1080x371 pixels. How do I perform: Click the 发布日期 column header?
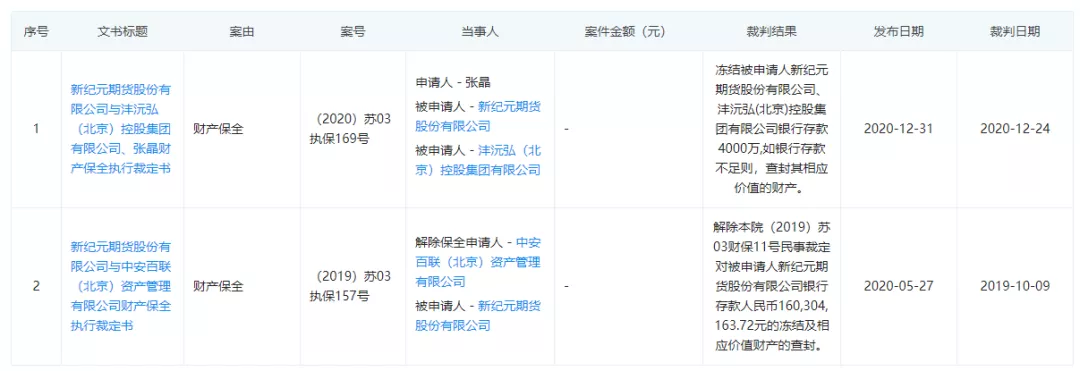(899, 32)
